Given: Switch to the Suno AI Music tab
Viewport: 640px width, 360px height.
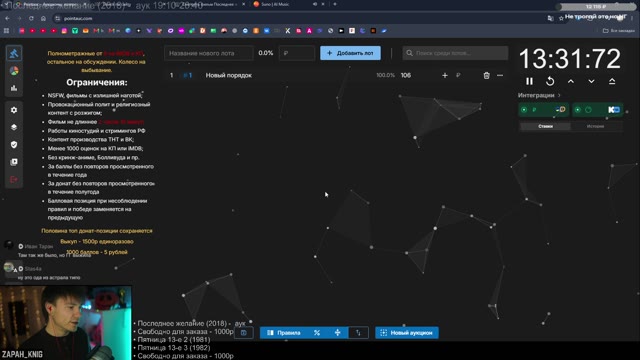Looking at the screenshot, I should pyautogui.click(x=287, y=4).
